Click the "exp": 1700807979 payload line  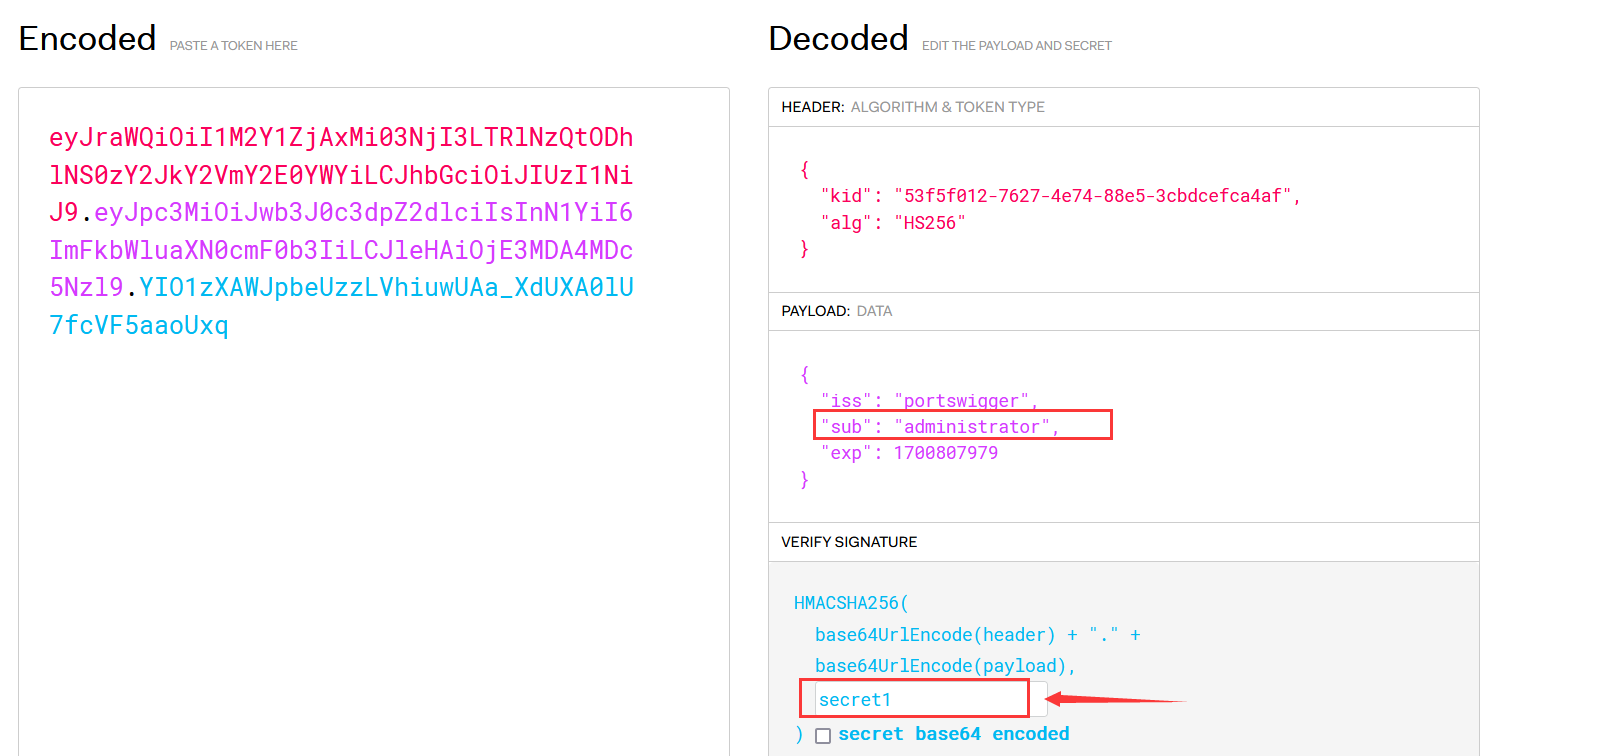(909, 453)
